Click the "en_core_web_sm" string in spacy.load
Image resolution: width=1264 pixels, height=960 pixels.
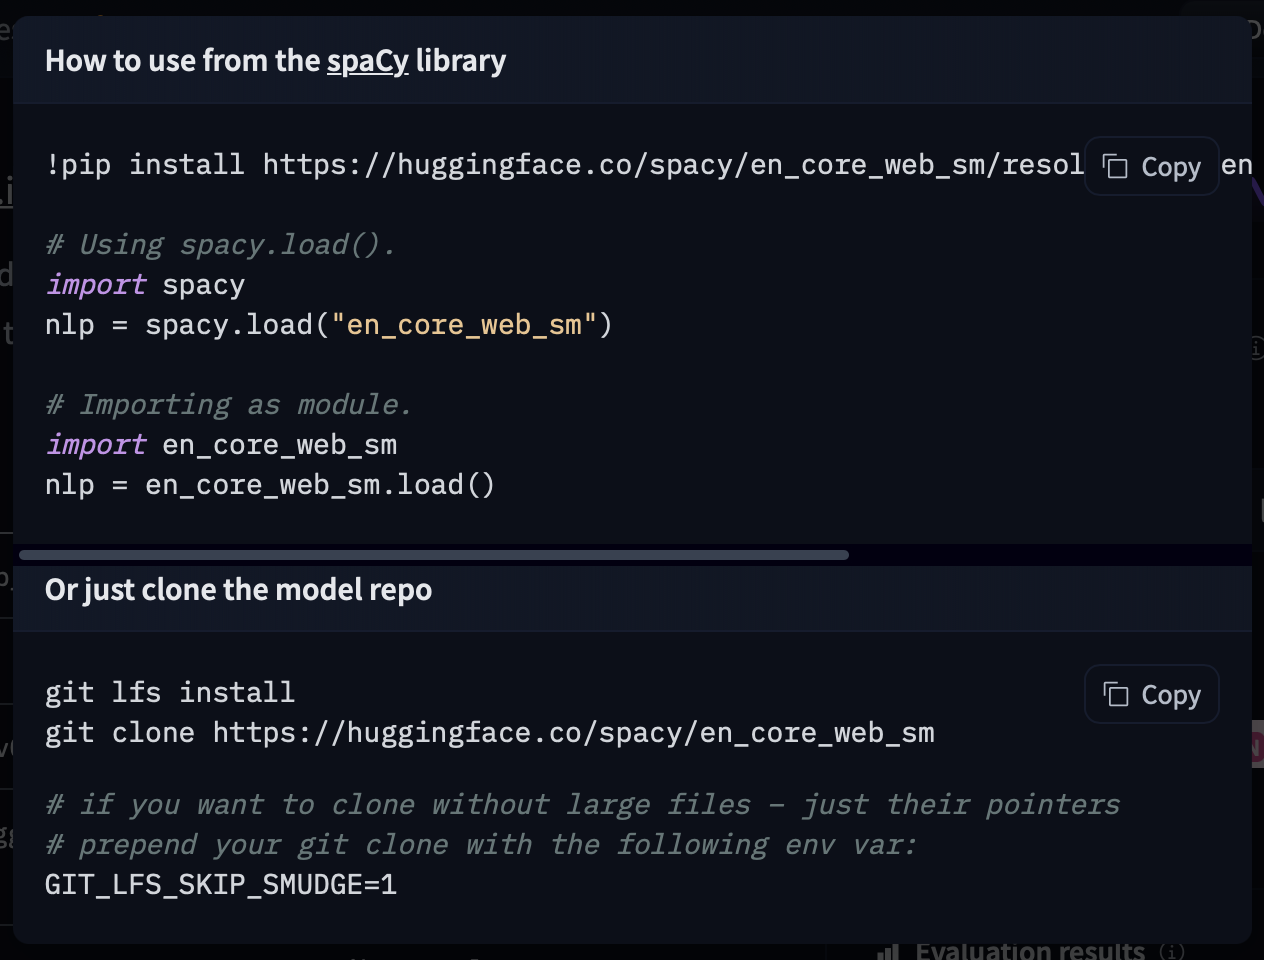tap(464, 325)
